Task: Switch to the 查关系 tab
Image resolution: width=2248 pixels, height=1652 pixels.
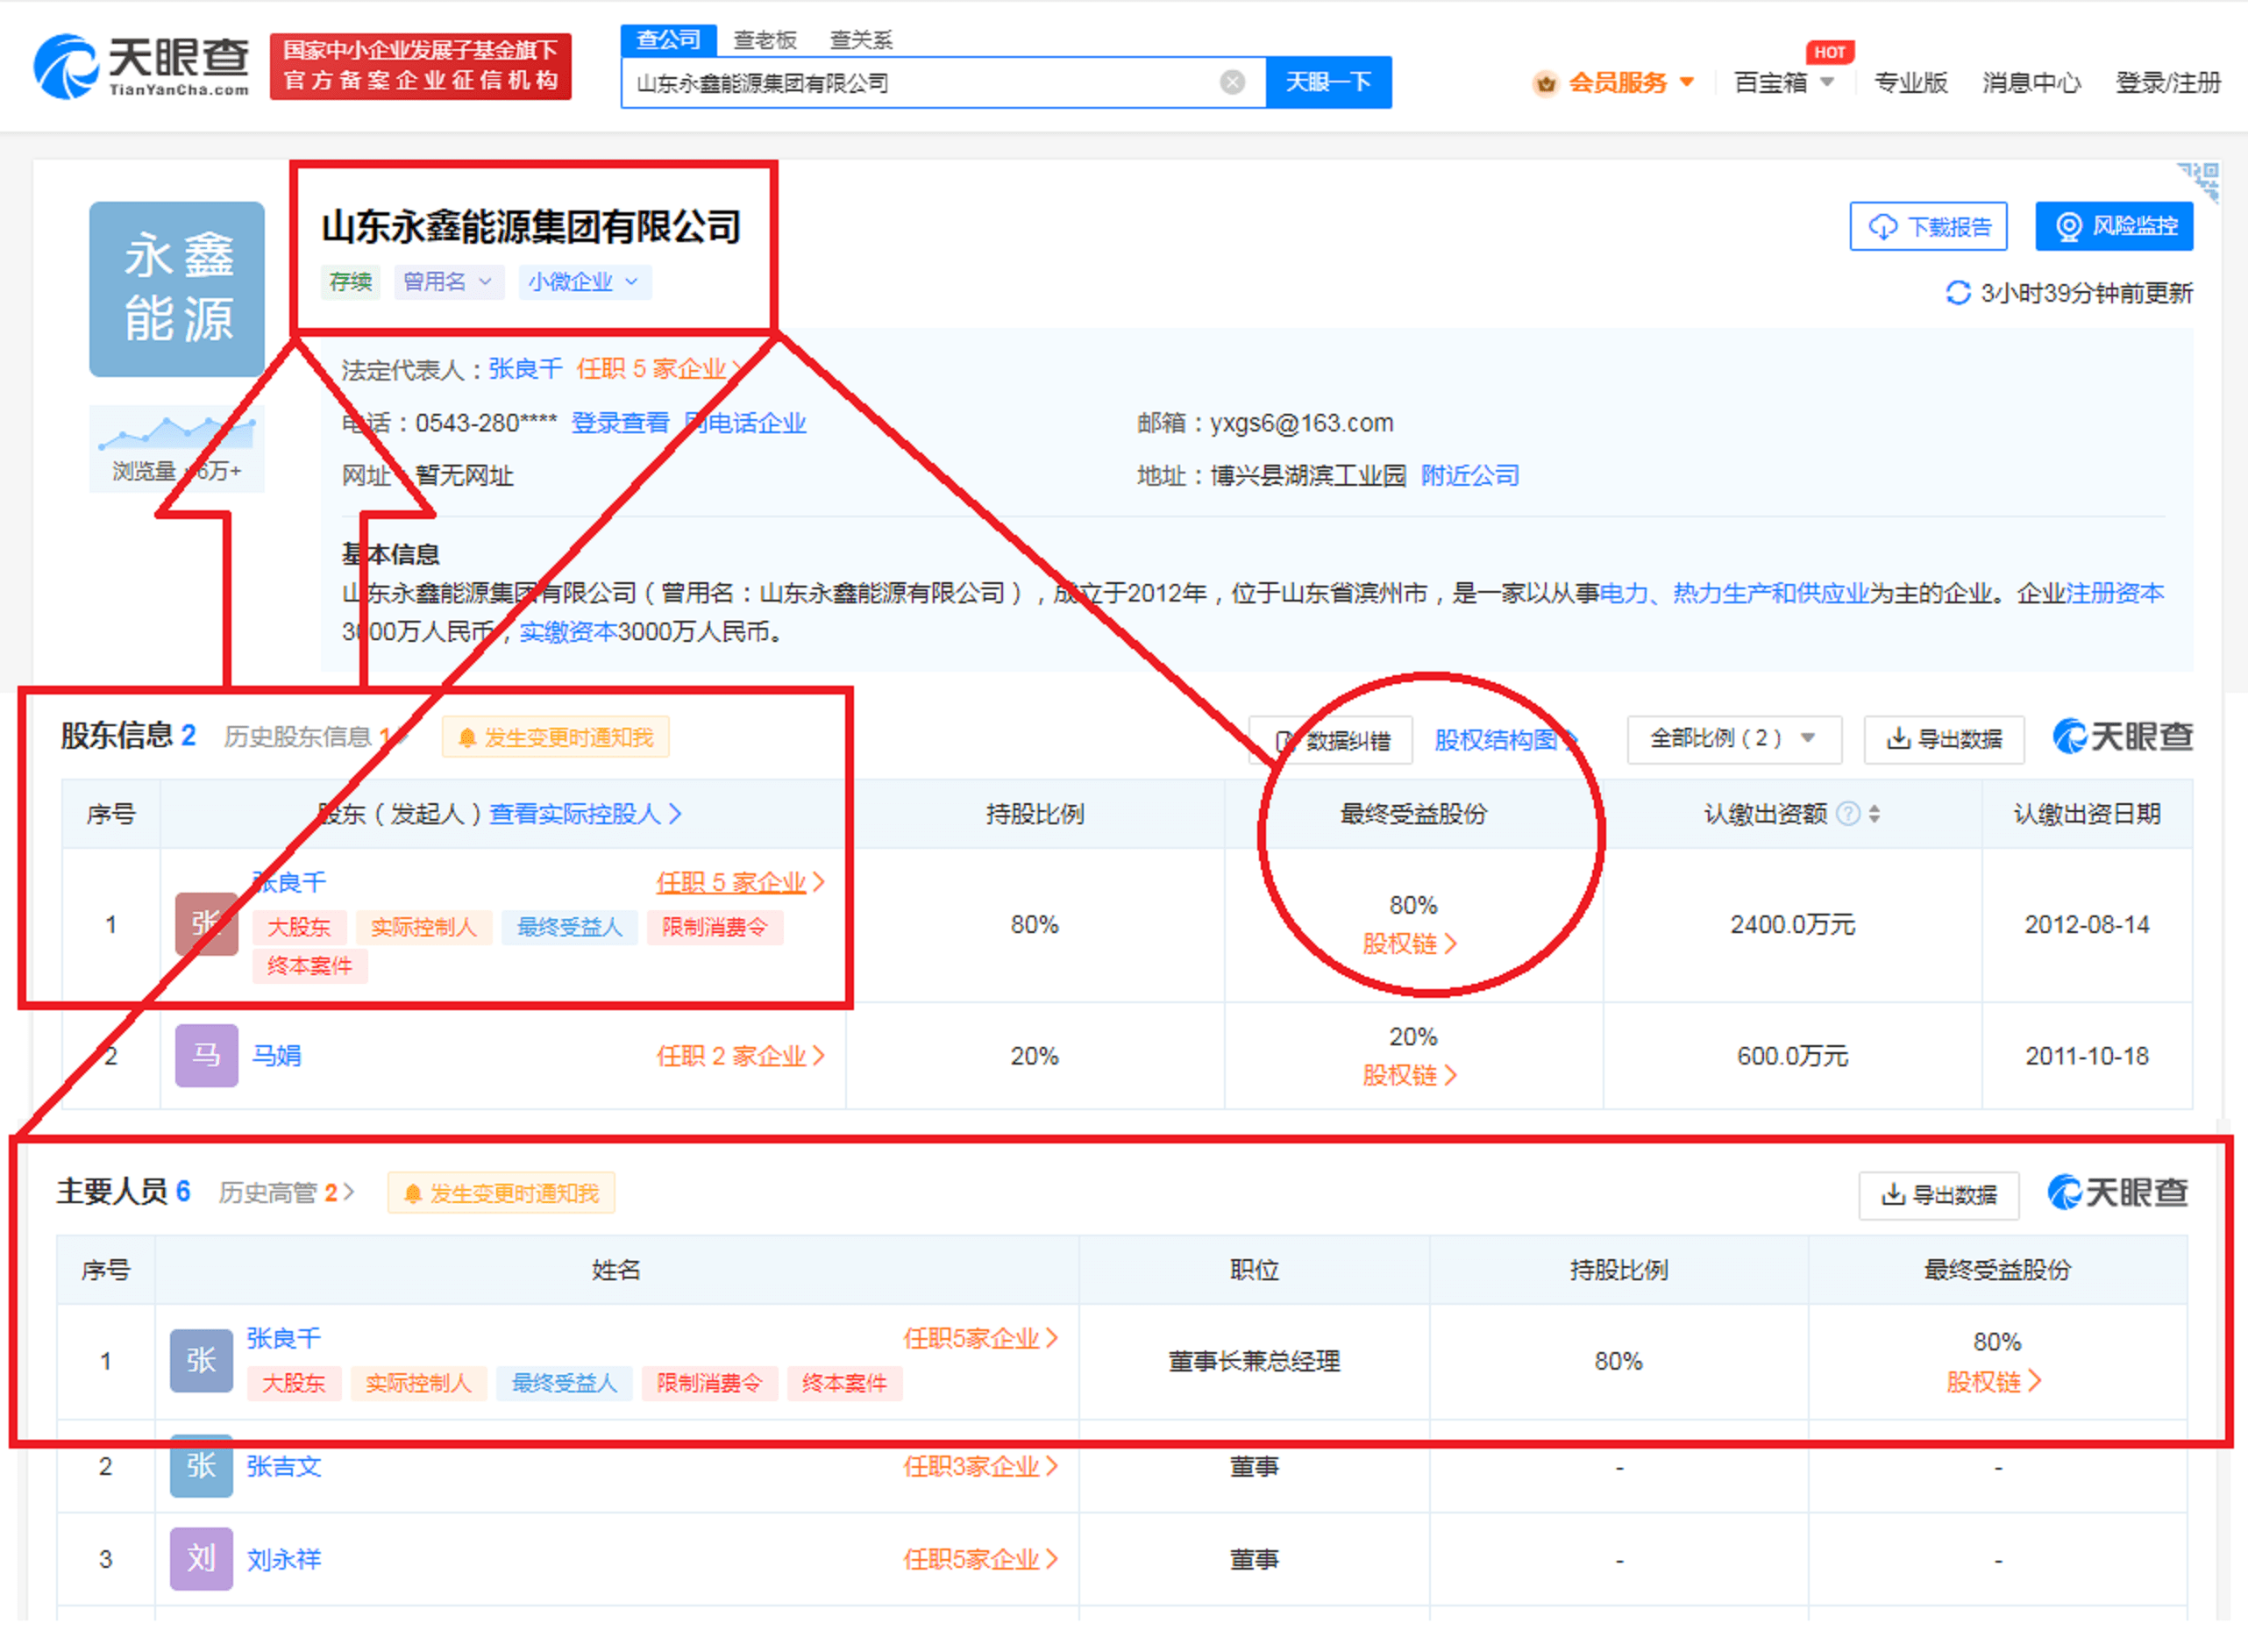Action: point(861,40)
